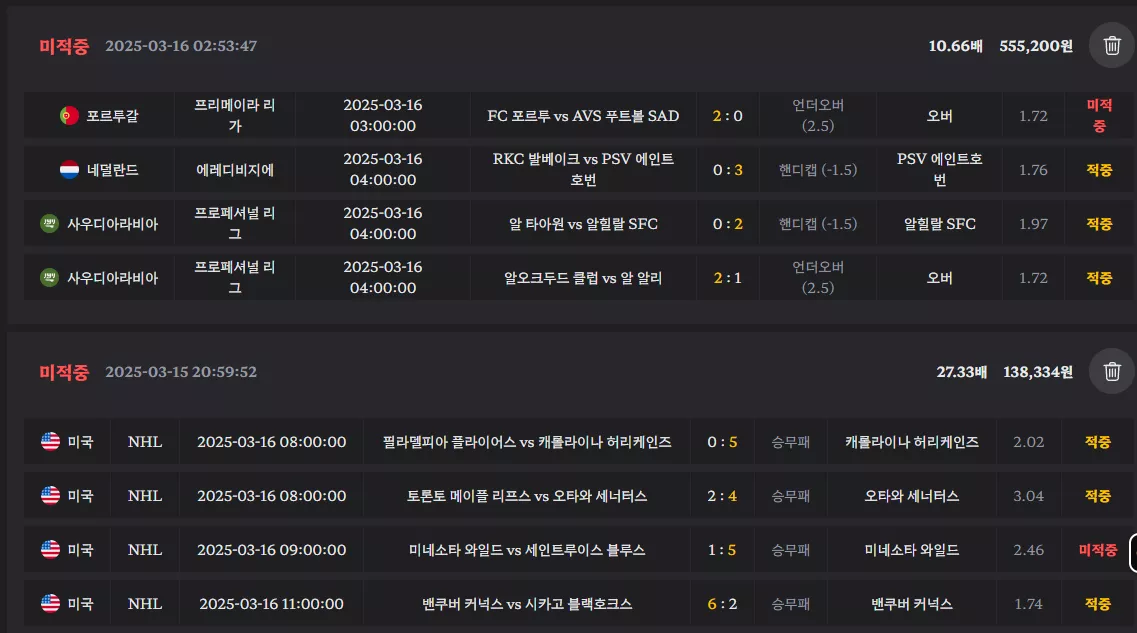The width and height of the screenshot is (1137, 633).
Task: Open RKC 발베이크 vs PSV 에인트호번 match
Action: (583, 170)
